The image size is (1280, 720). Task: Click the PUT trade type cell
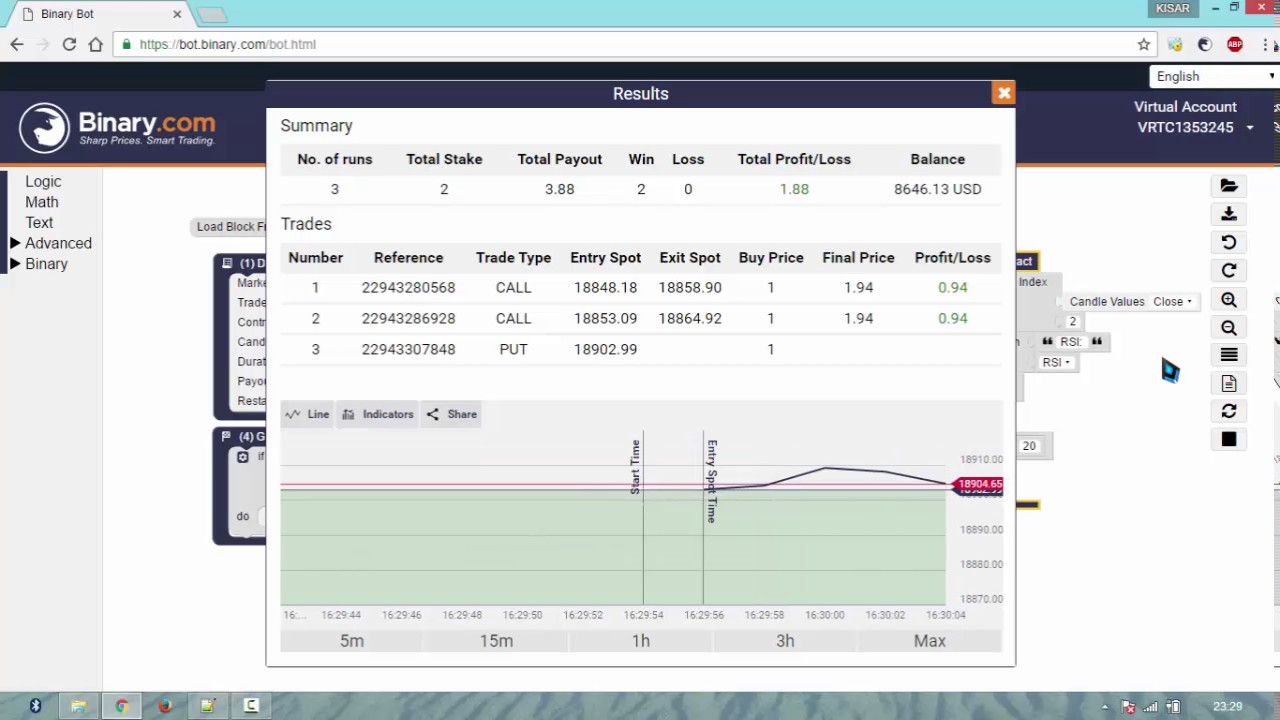click(x=513, y=349)
